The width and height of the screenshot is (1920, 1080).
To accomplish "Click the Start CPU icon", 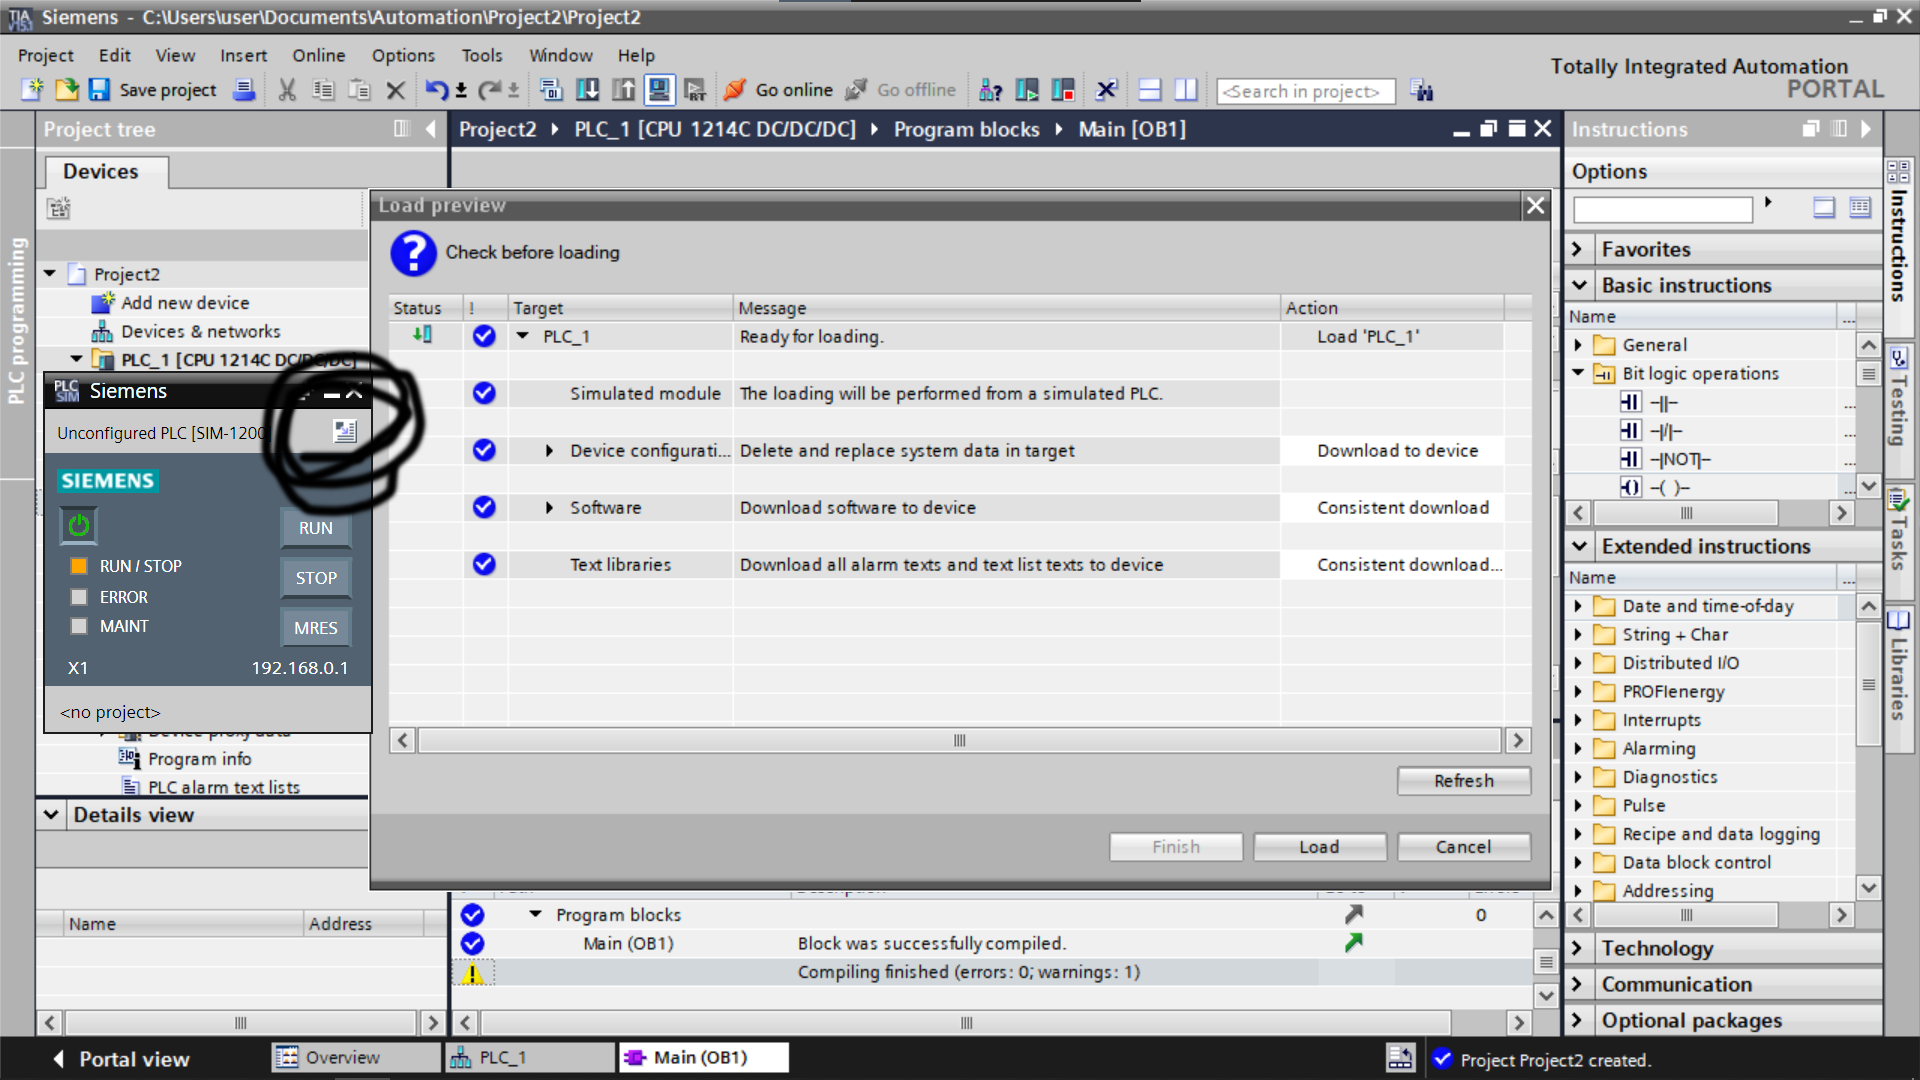I will pyautogui.click(x=1027, y=90).
